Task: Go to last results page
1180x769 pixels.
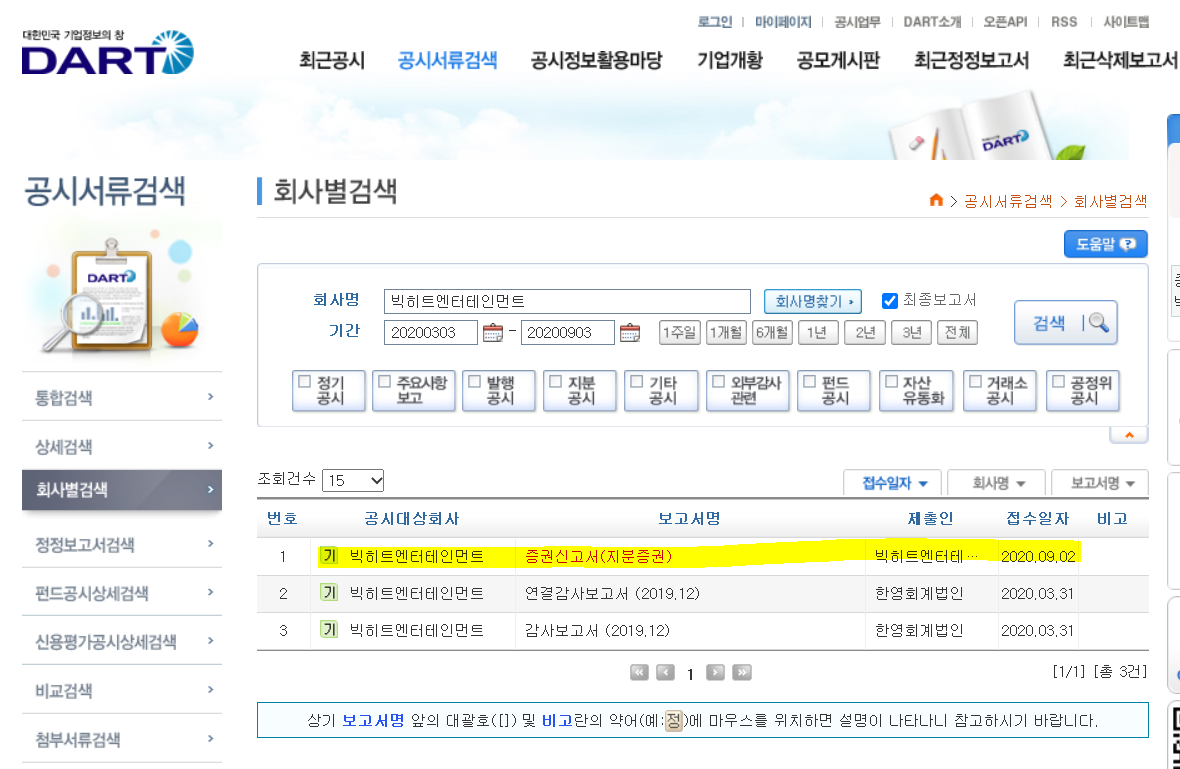Action: coord(742,673)
